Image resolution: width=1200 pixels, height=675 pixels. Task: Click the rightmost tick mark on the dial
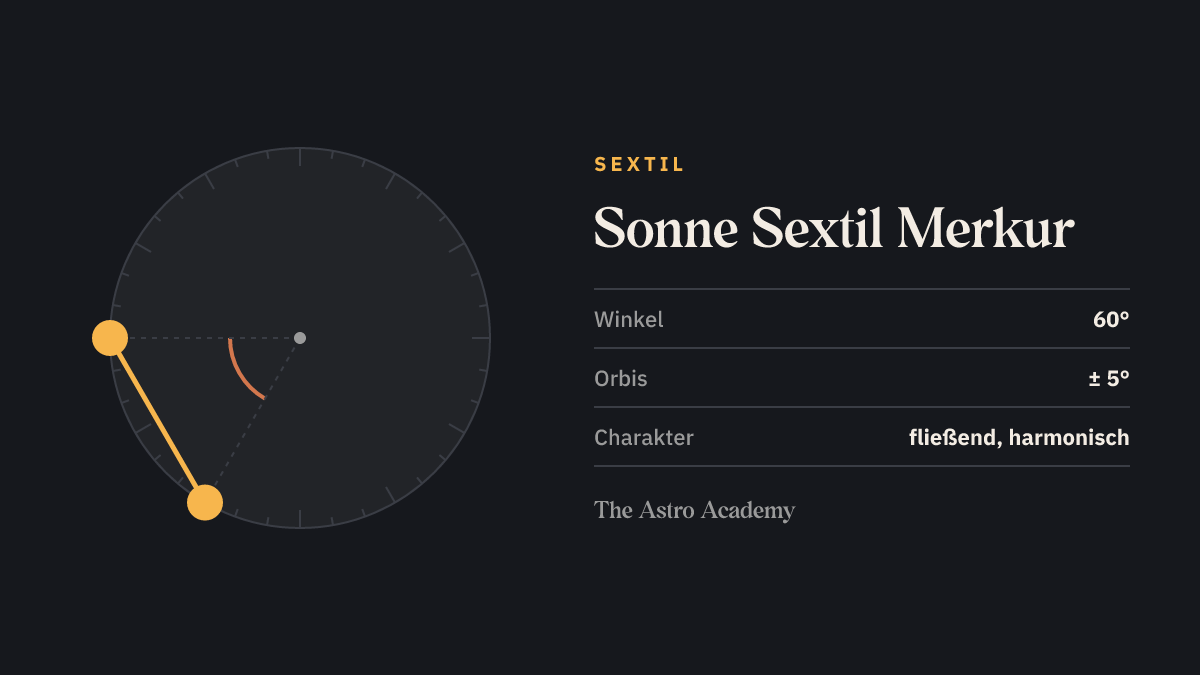[x=481, y=338]
